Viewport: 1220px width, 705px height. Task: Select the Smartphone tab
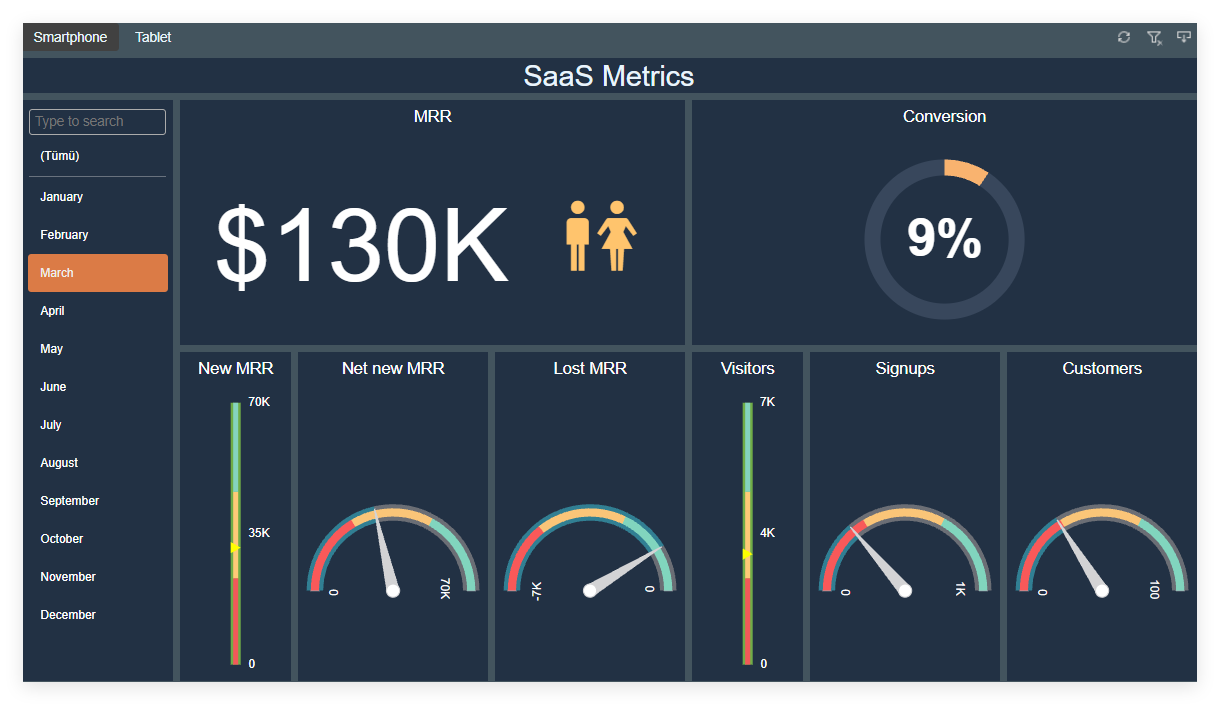tap(70, 37)
